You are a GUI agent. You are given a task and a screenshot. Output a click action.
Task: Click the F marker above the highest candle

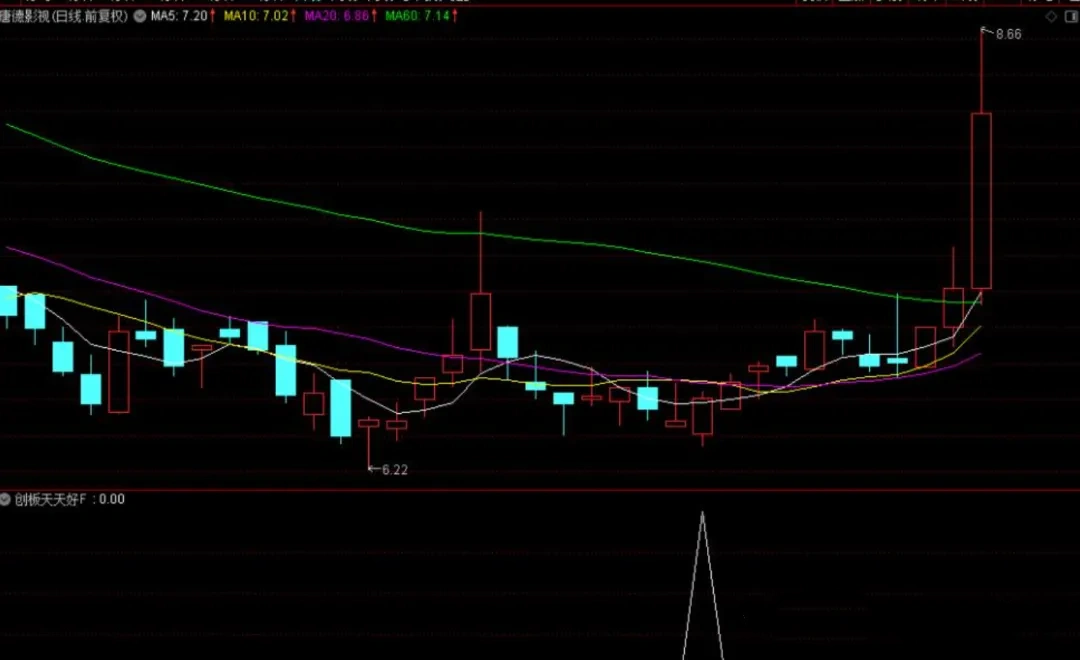(982, 31)
